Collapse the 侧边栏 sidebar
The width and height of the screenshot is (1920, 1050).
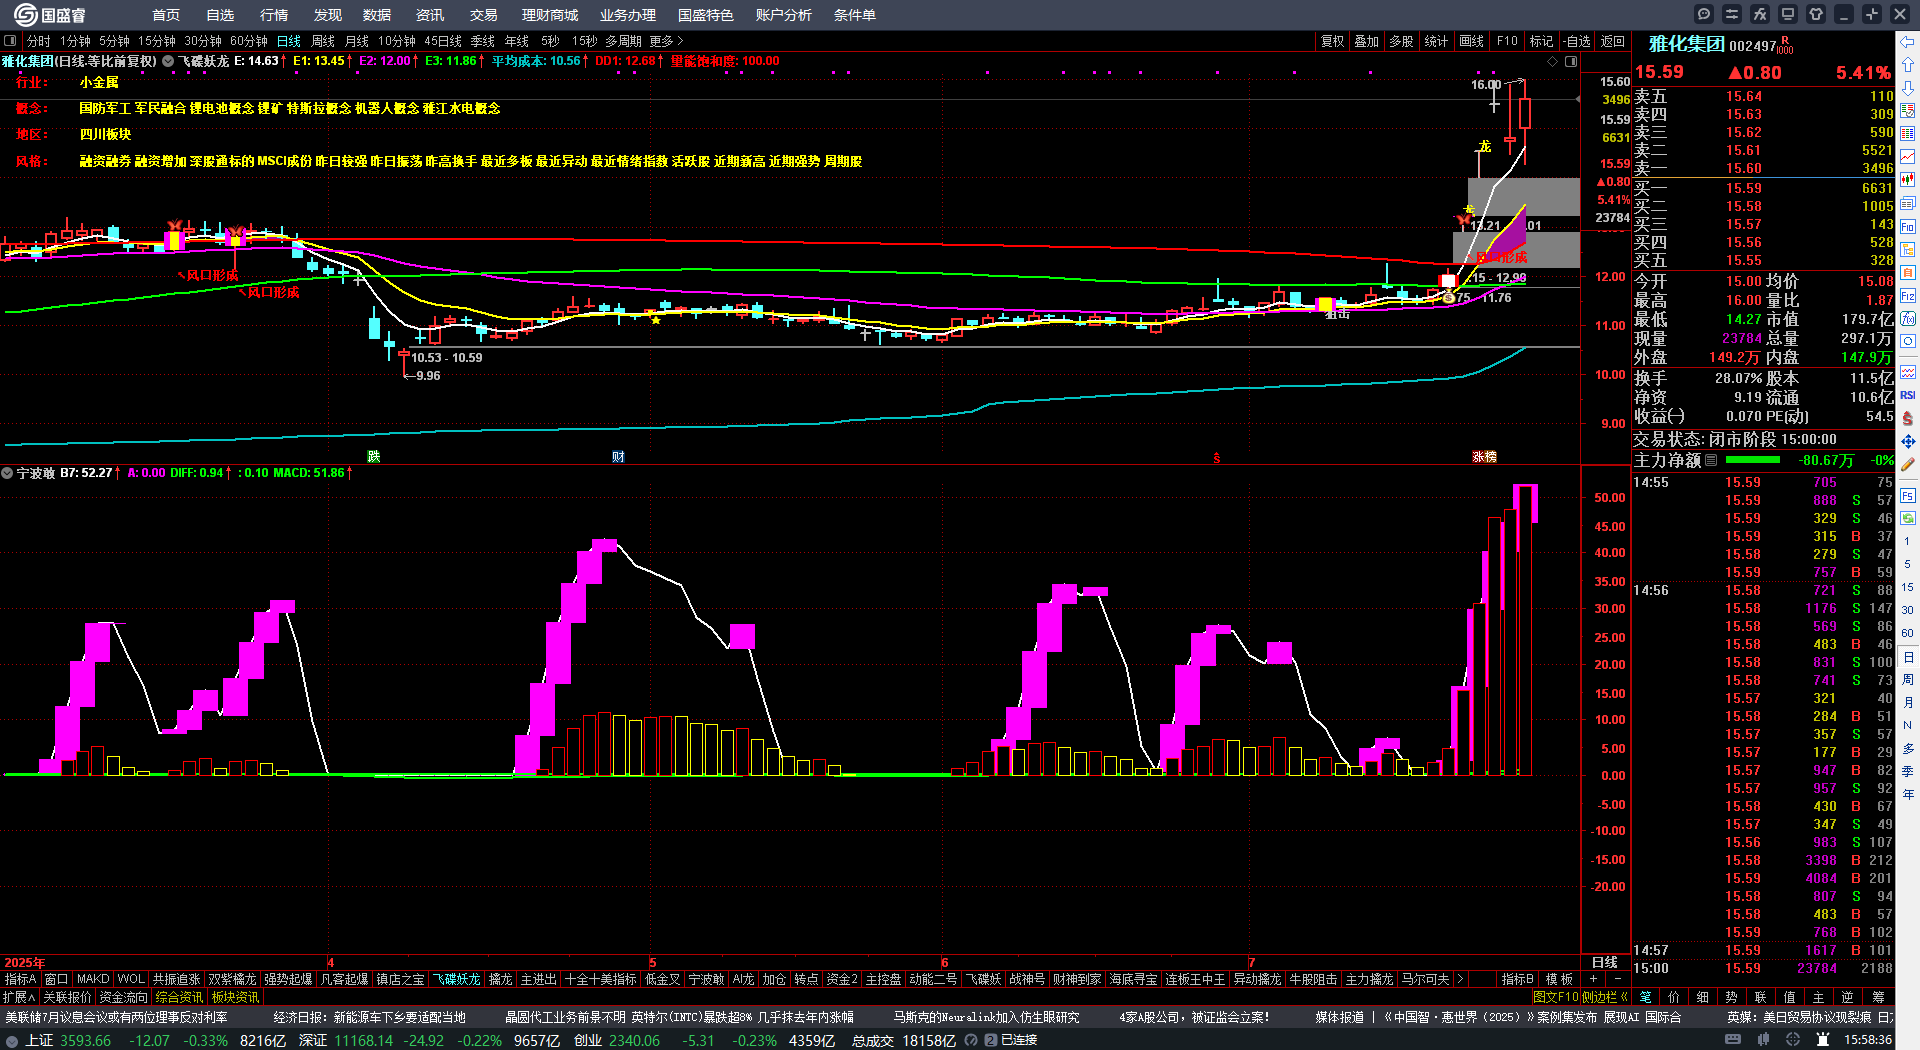(x=1605, y=997)
